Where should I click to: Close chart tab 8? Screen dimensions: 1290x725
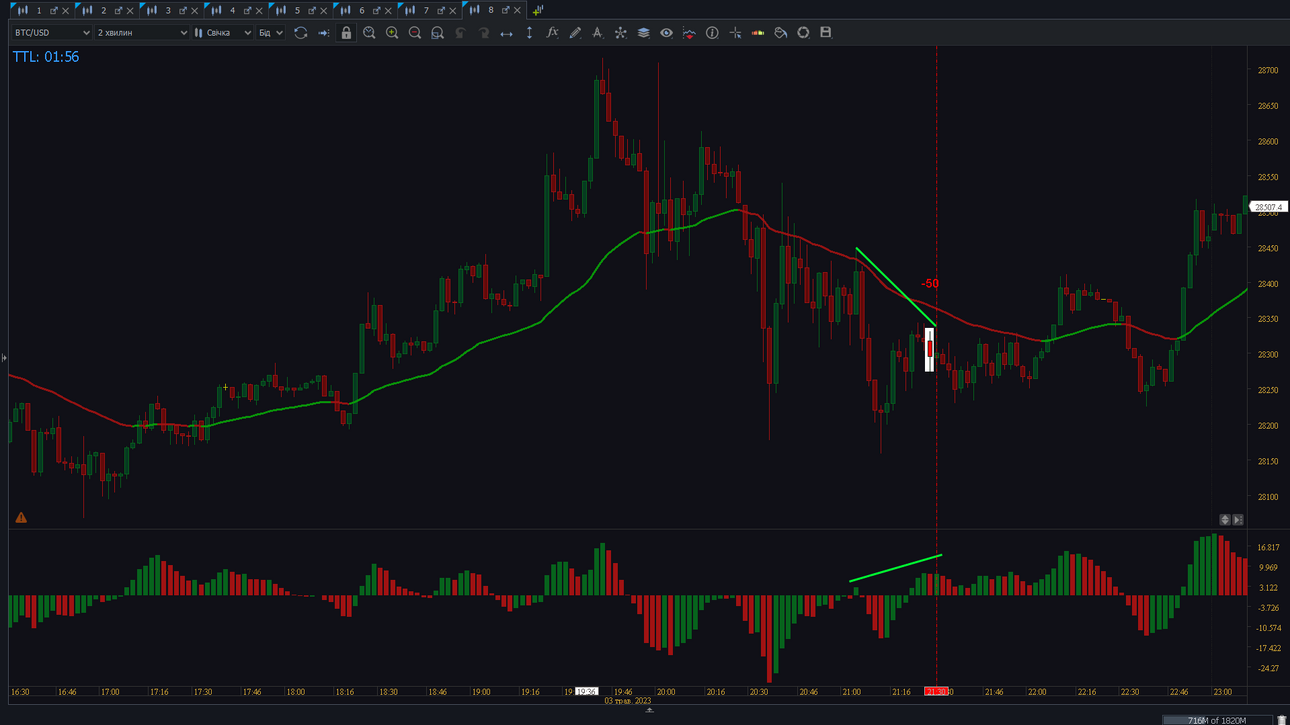coord(517,11)
